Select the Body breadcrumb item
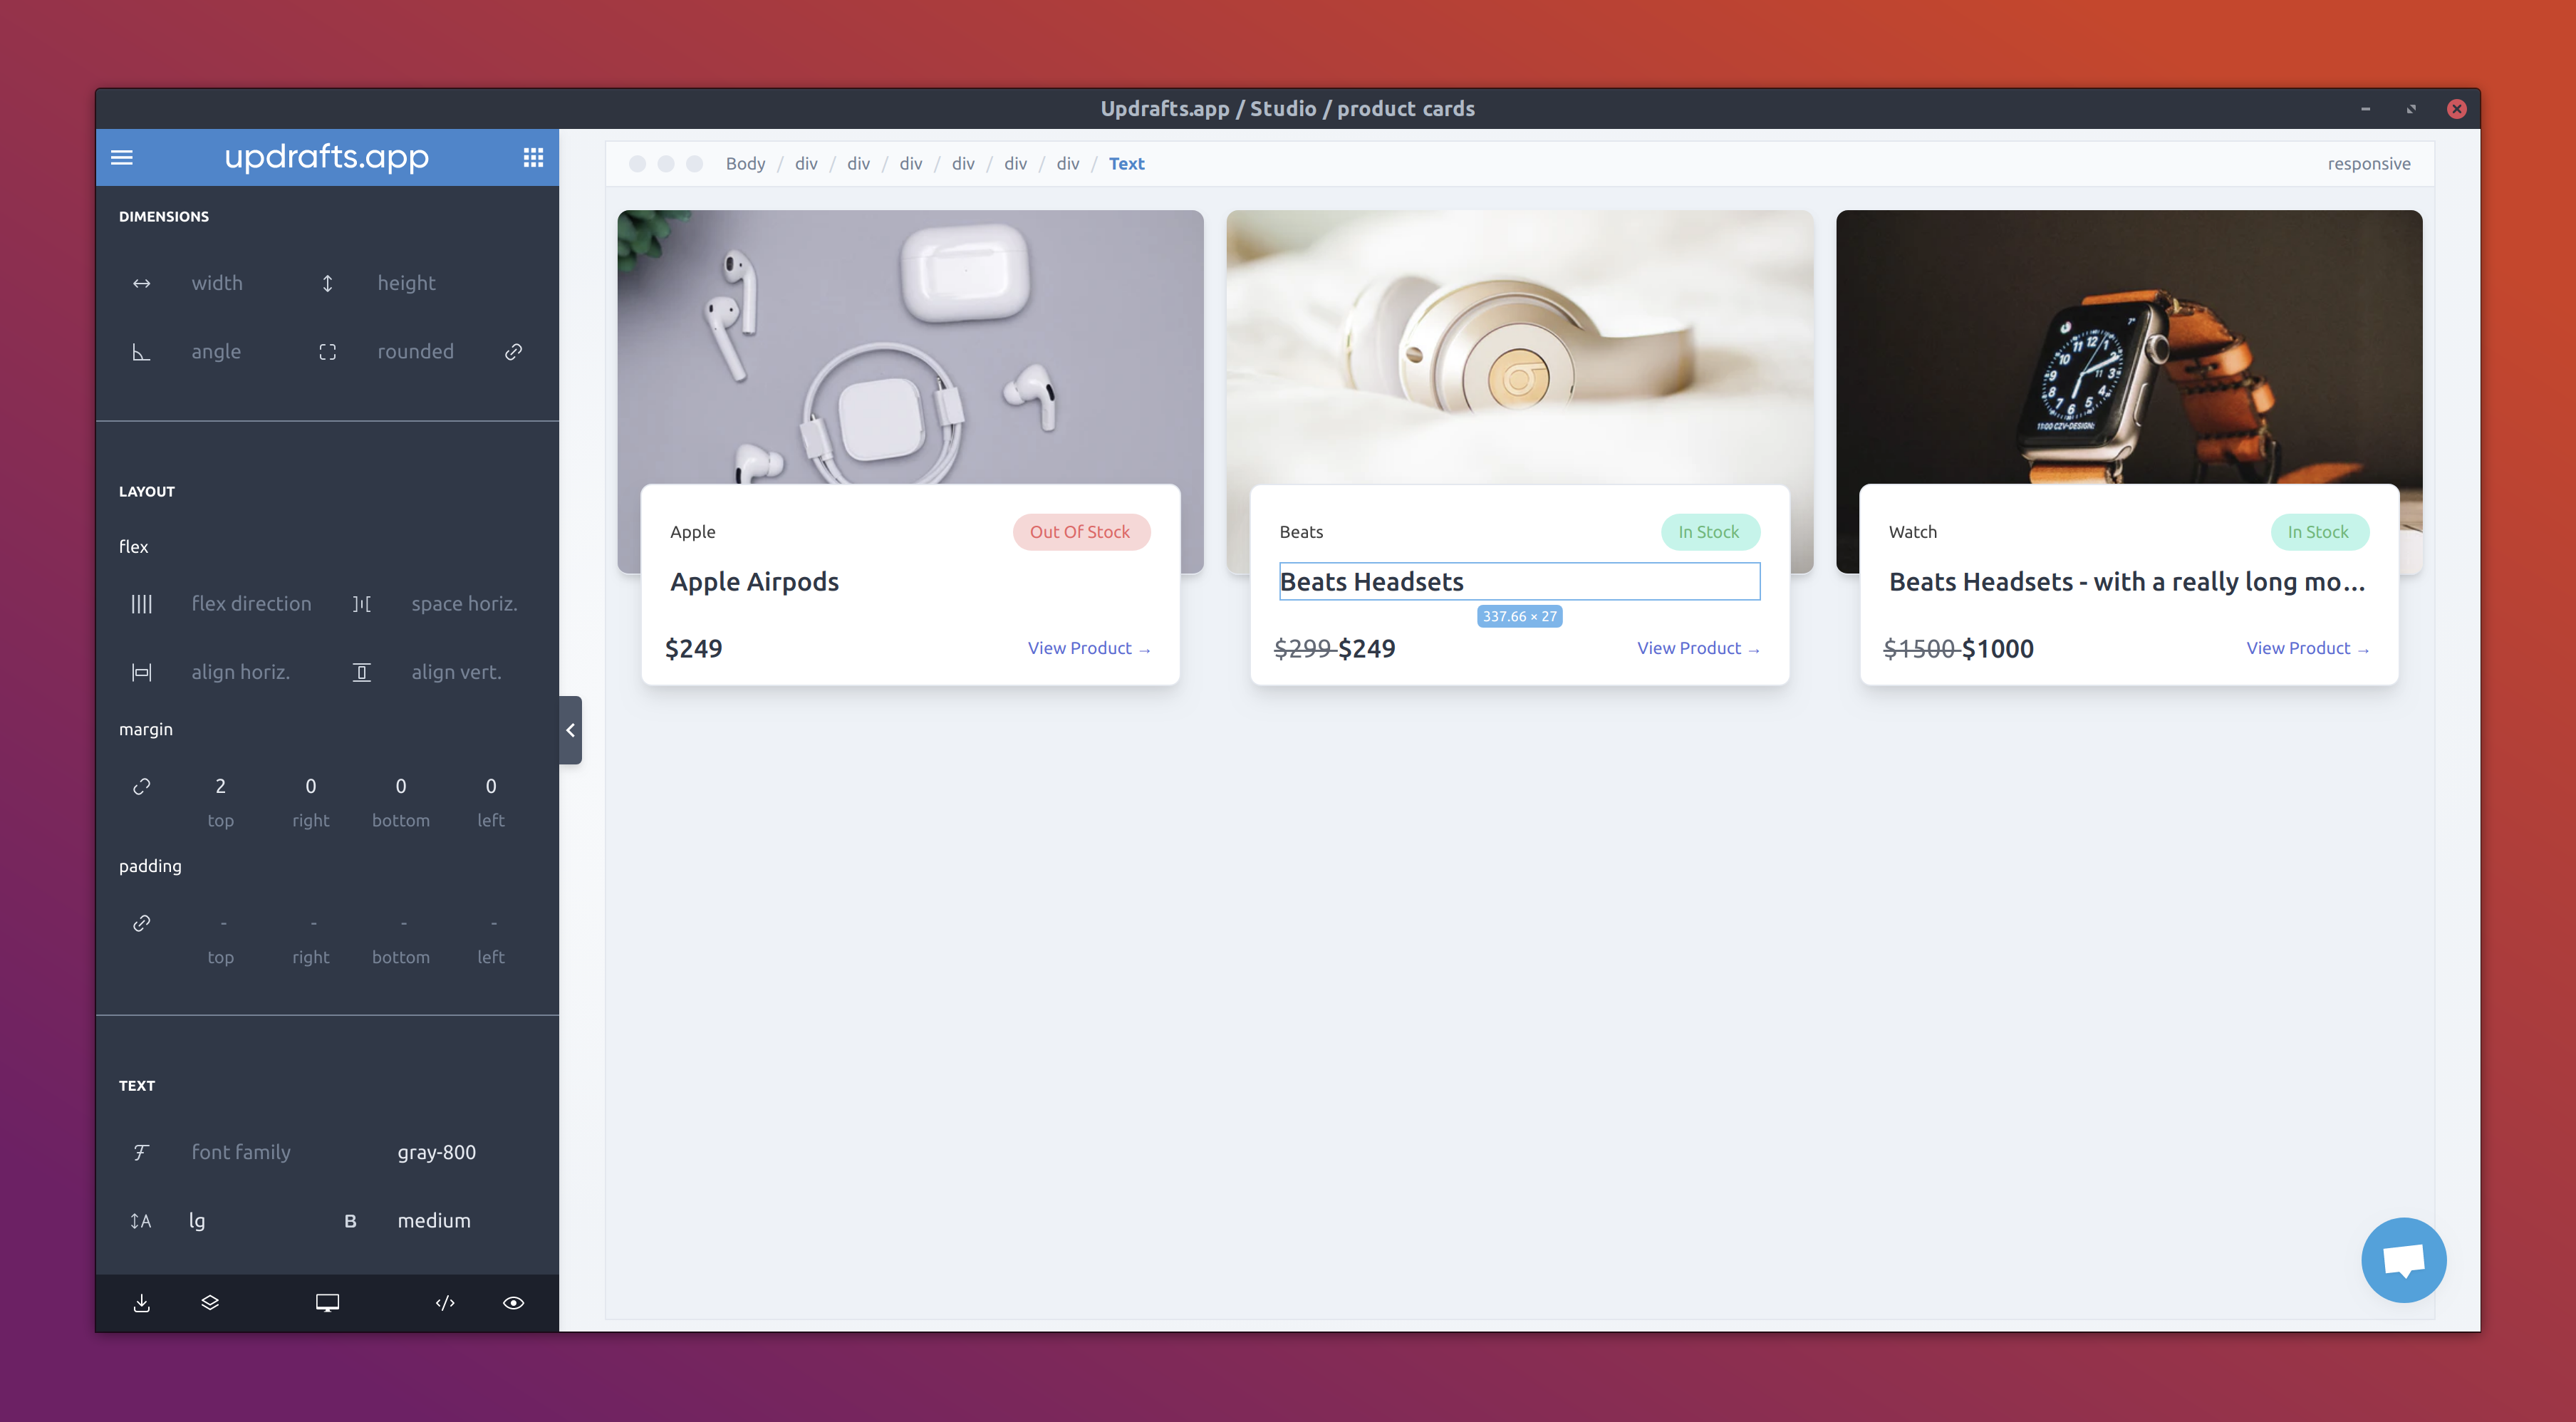The width and height of the screenshot is (2576, 1422). (745, 163)
